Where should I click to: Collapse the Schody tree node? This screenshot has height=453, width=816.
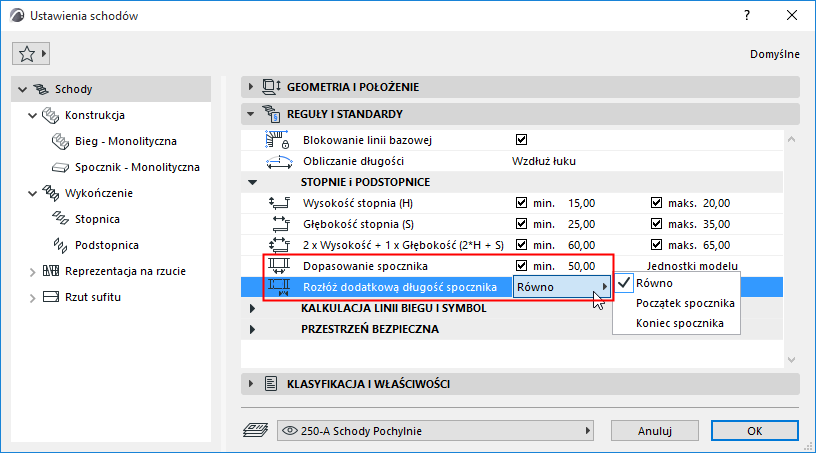[x=22, y=90]
